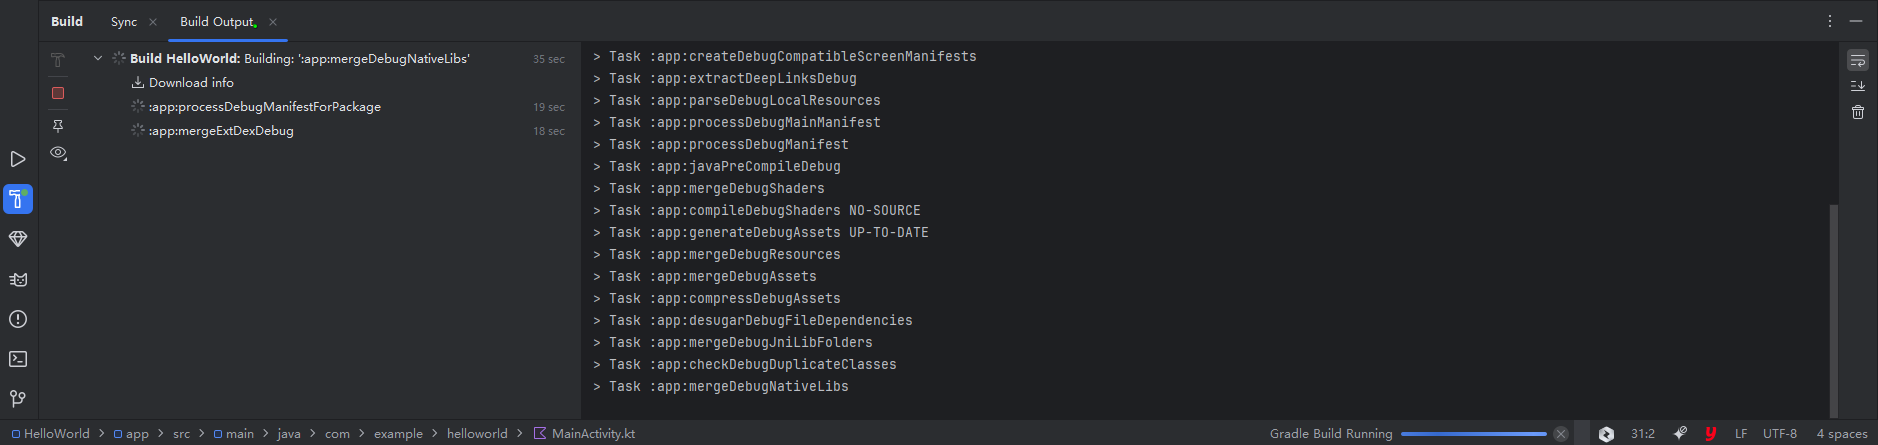Click the Download info link

(x=190, y=82)
